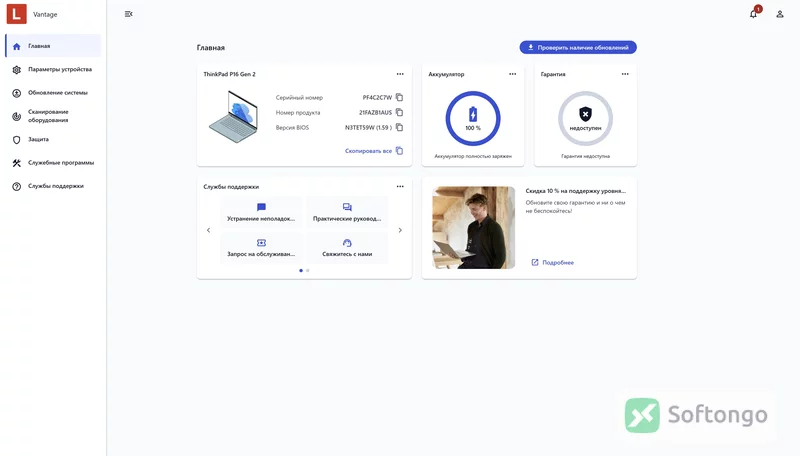Go to Обновление системы section
The height and width of the screenshot is (456, 800).
pyautogui.click(x=53, y=93)
